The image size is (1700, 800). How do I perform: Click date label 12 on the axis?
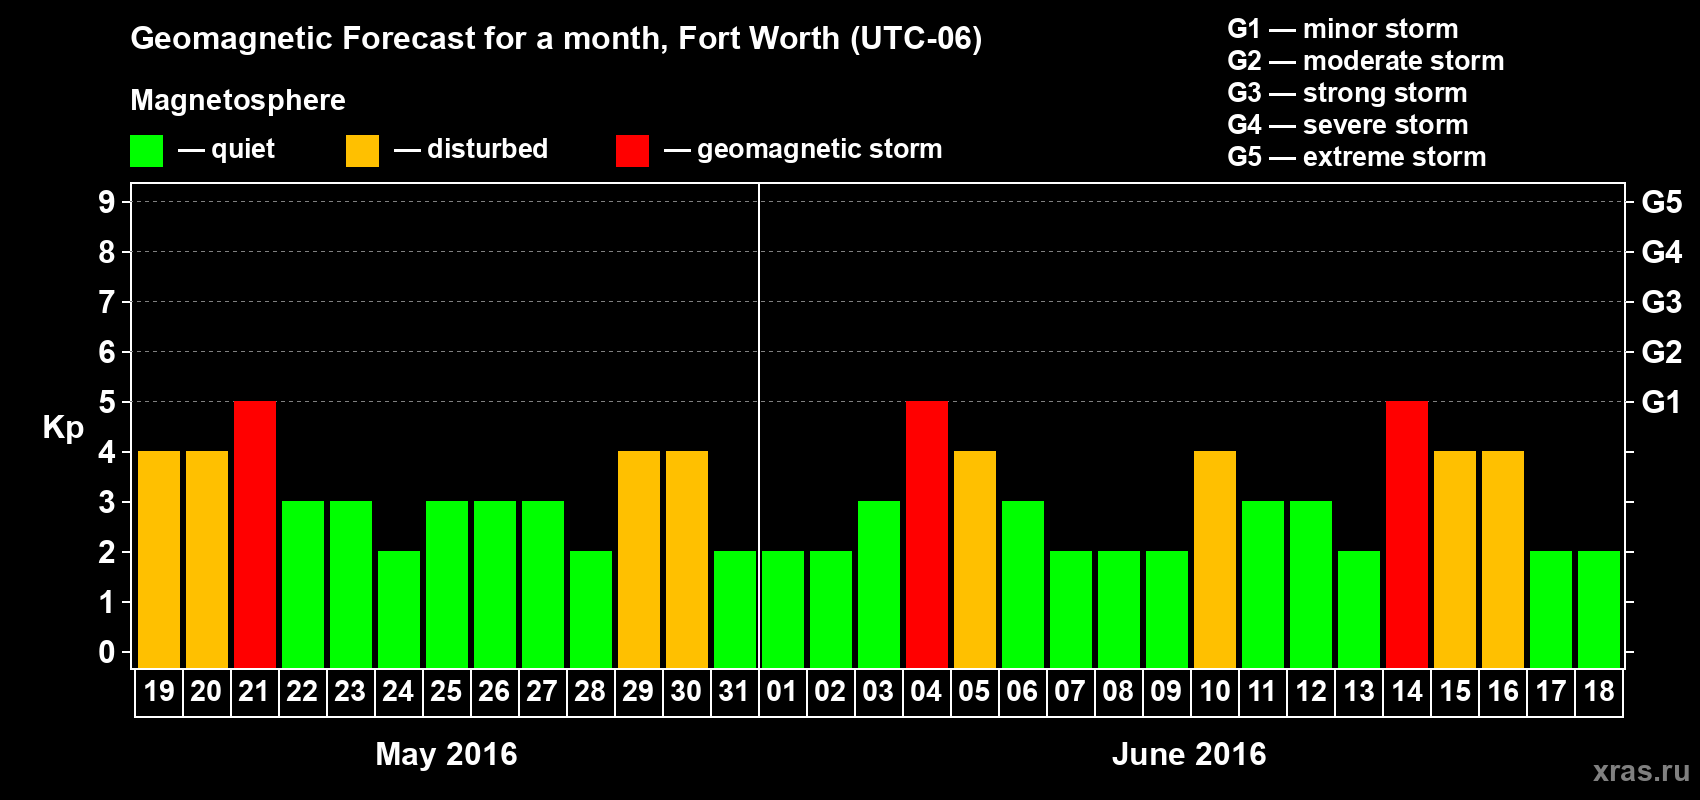tap(1311, 692)
